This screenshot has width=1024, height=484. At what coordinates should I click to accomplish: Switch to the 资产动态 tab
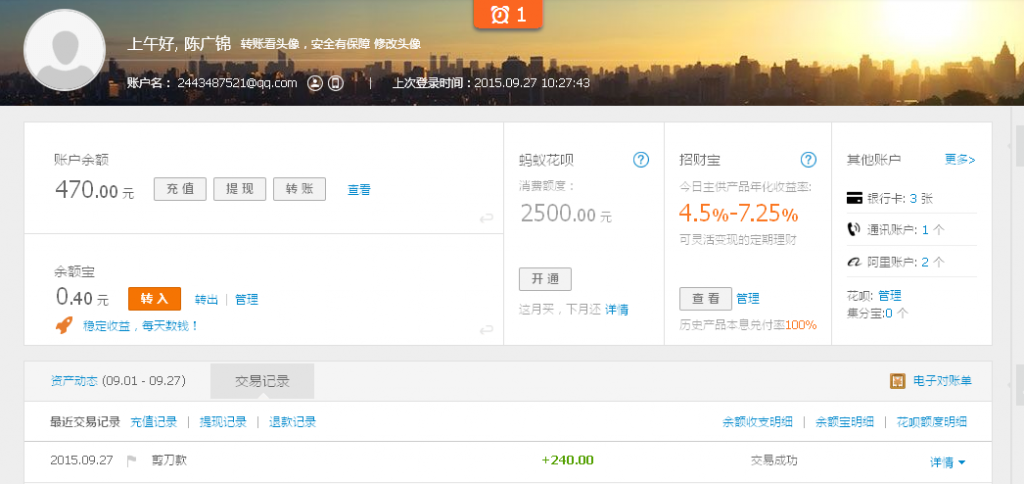pyautogui.click(x=118, y=381)
